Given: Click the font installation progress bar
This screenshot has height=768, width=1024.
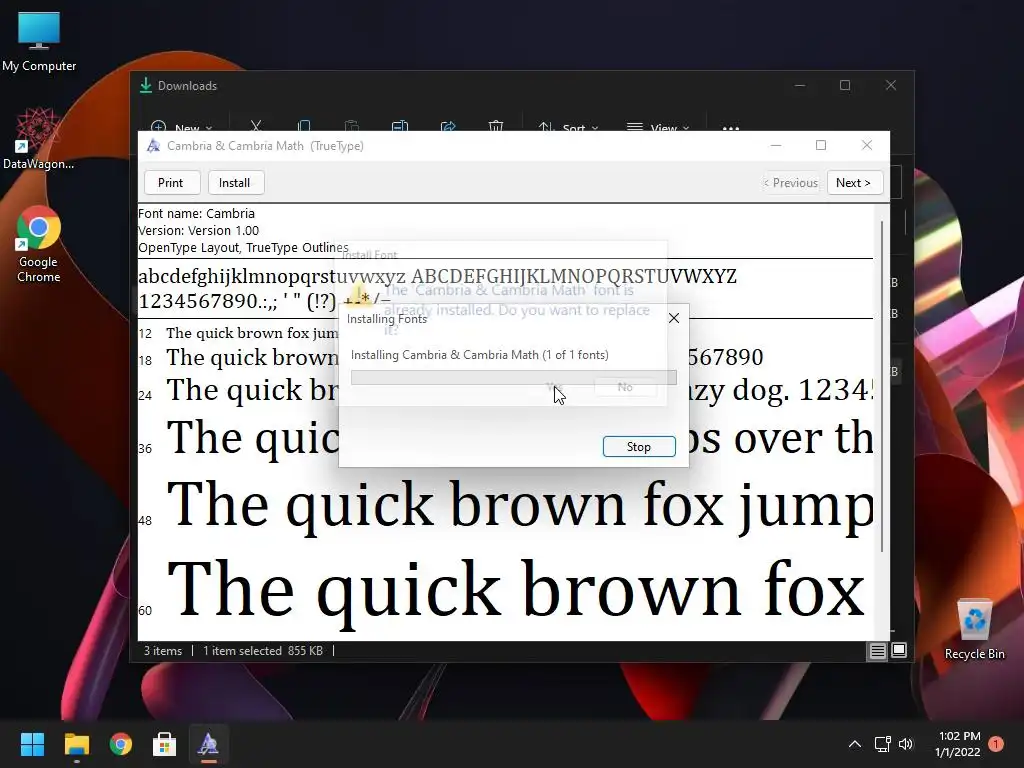Looking at the screenshot, I should coord(513,377).
